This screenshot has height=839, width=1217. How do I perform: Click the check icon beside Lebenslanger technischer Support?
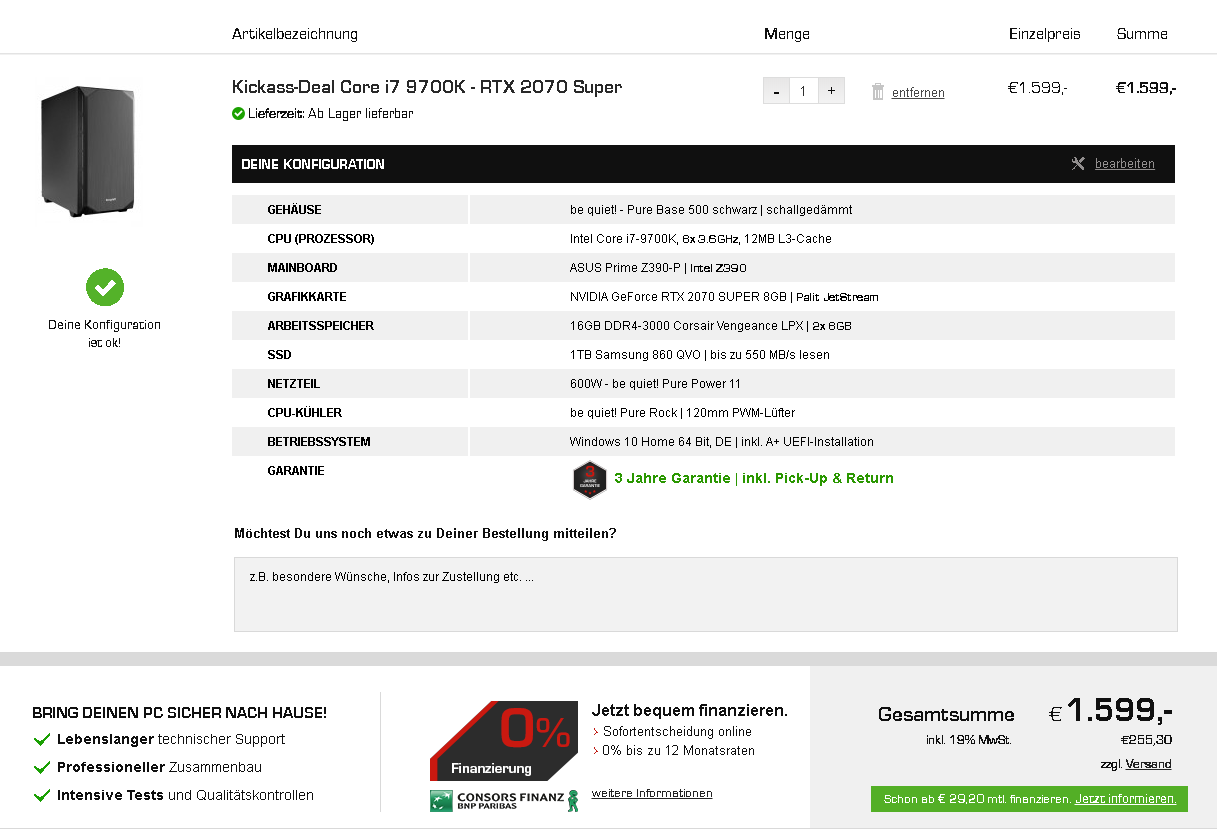pyautogui.click(x=42, y=739)
